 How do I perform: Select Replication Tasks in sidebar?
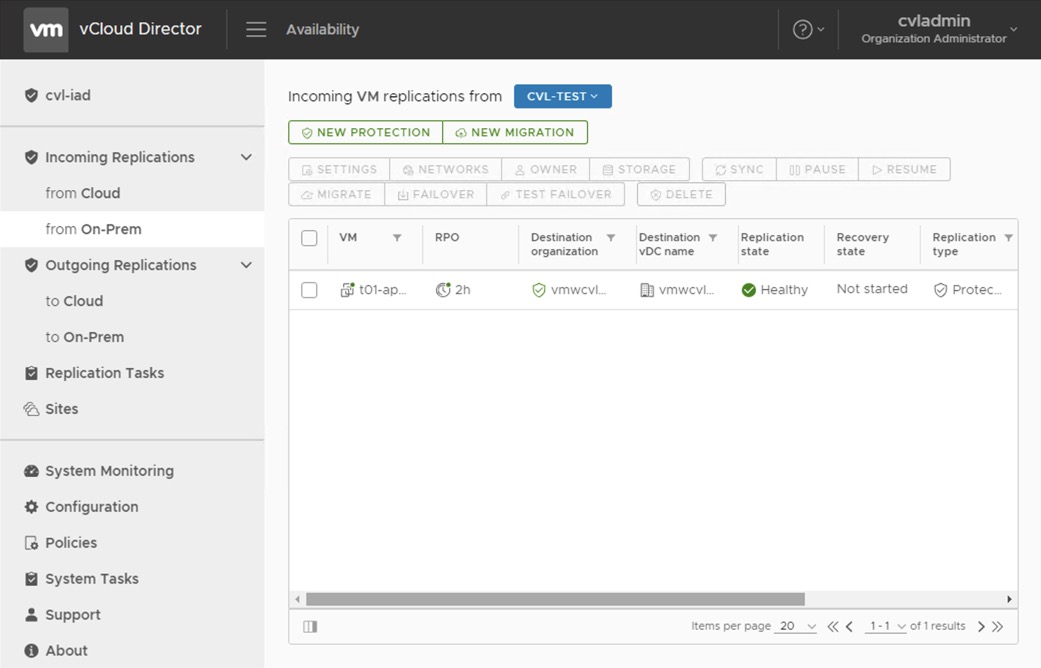pos(104,373)
